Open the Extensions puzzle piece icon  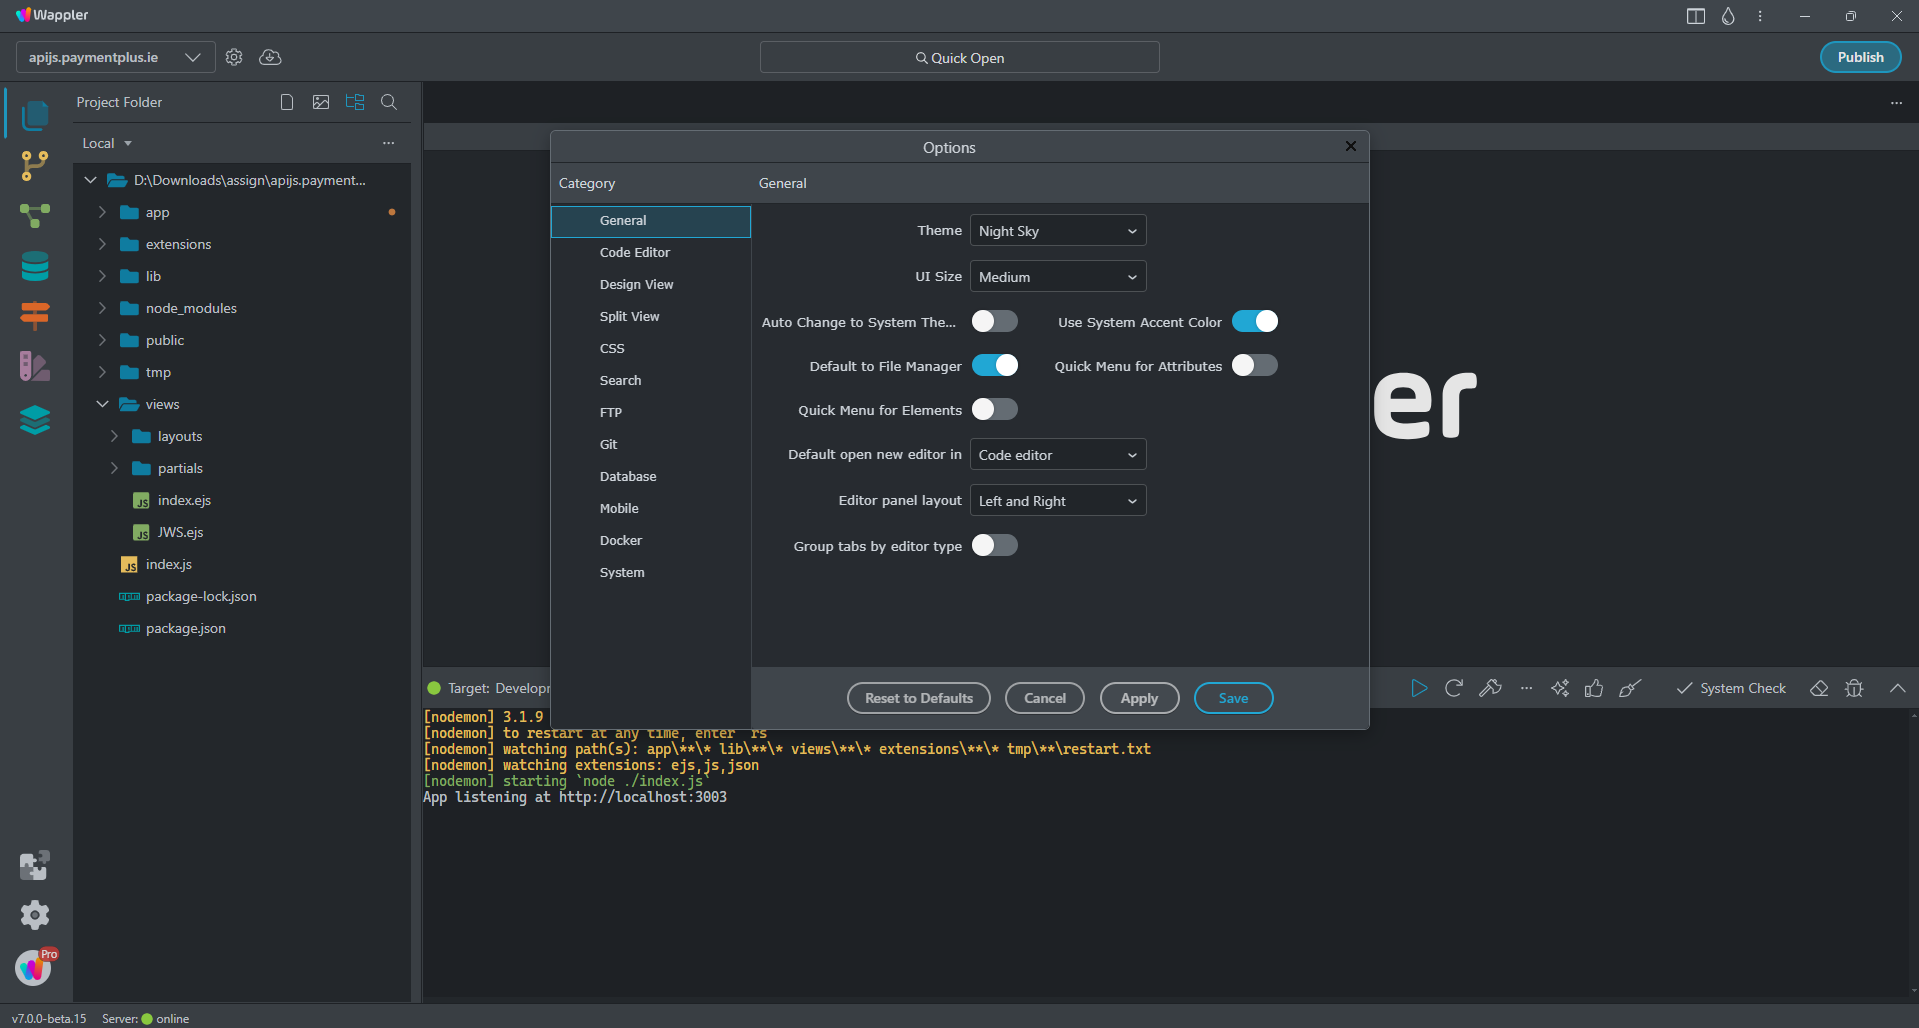point(35,866)
